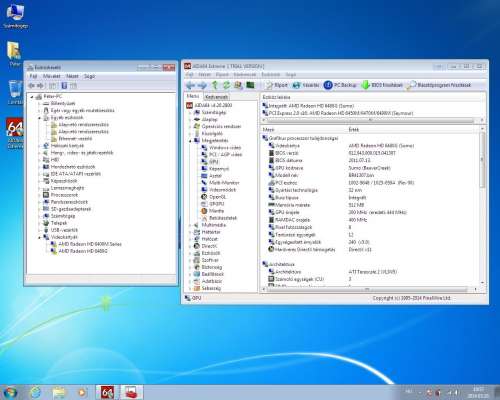The height and width of the screenshot is (400, 500).
Task: Expand Számítógép in AIDA64 tree
Action: [x=190, y=112]
